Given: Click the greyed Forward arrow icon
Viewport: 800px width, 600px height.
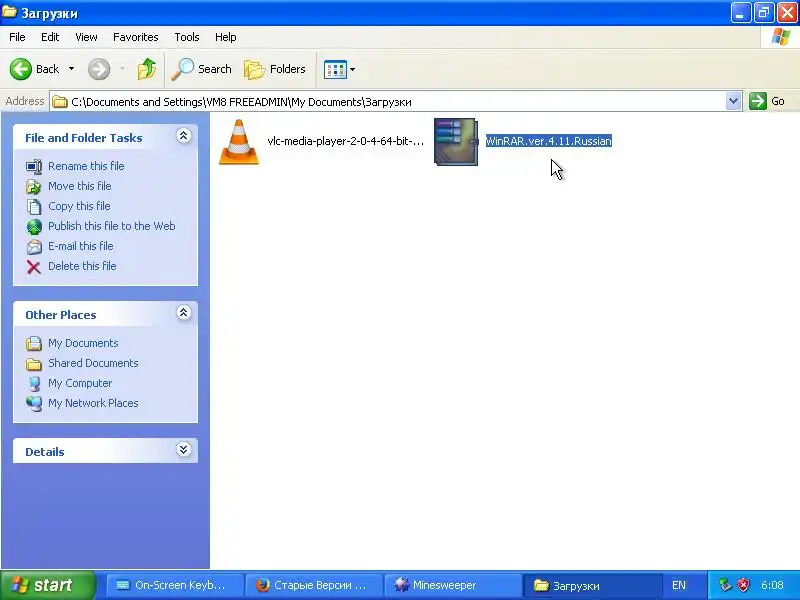Looking at the screenshot, I should click(99, 69).
